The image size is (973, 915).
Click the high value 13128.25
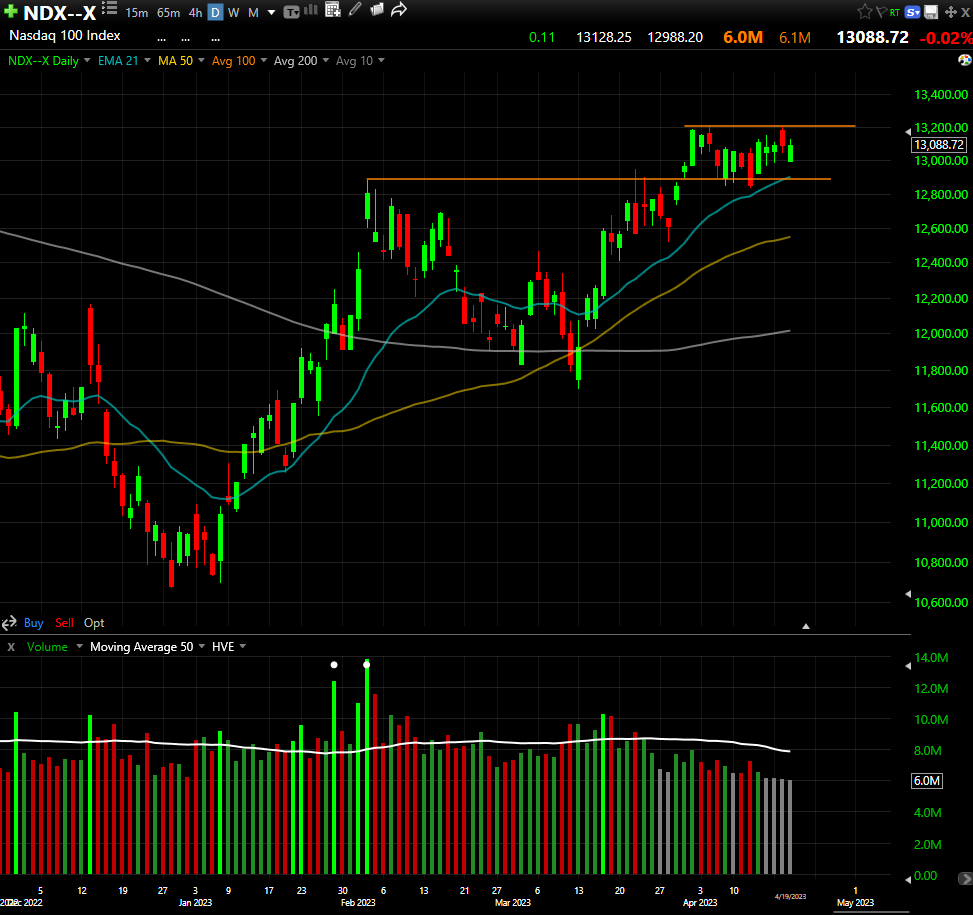[604, 37]
